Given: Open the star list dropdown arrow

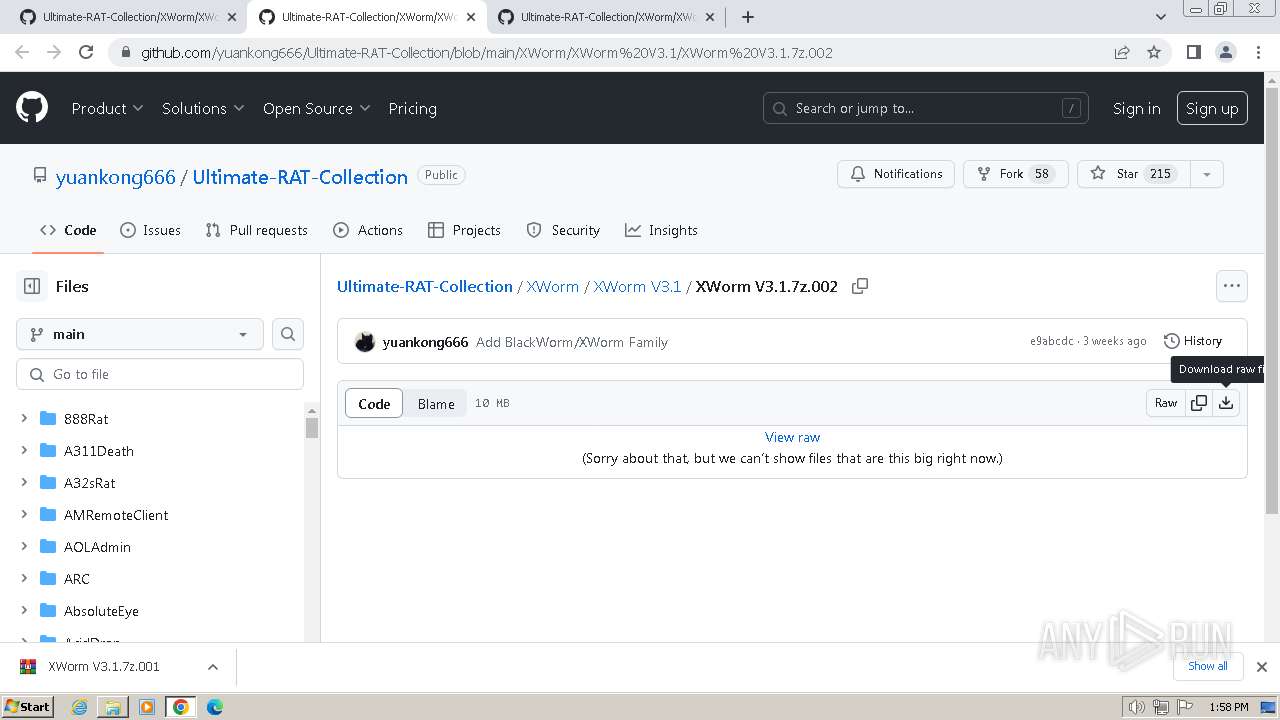Looking at the screenshot, I should pyautogui.click(x=1207, y=174).
